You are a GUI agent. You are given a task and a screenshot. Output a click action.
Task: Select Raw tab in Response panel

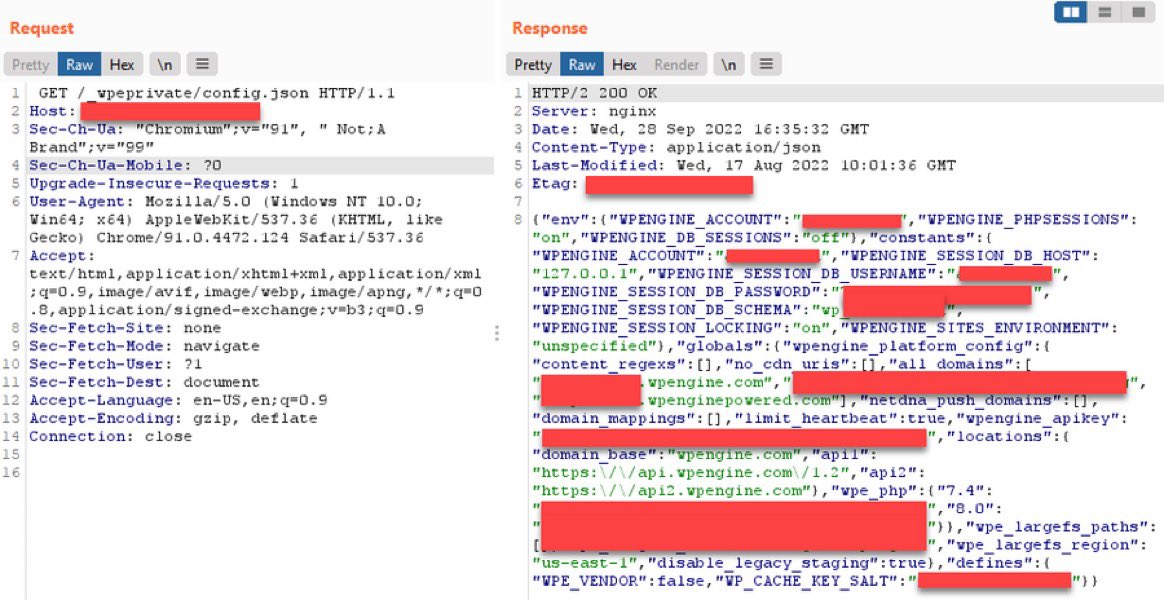582,65
